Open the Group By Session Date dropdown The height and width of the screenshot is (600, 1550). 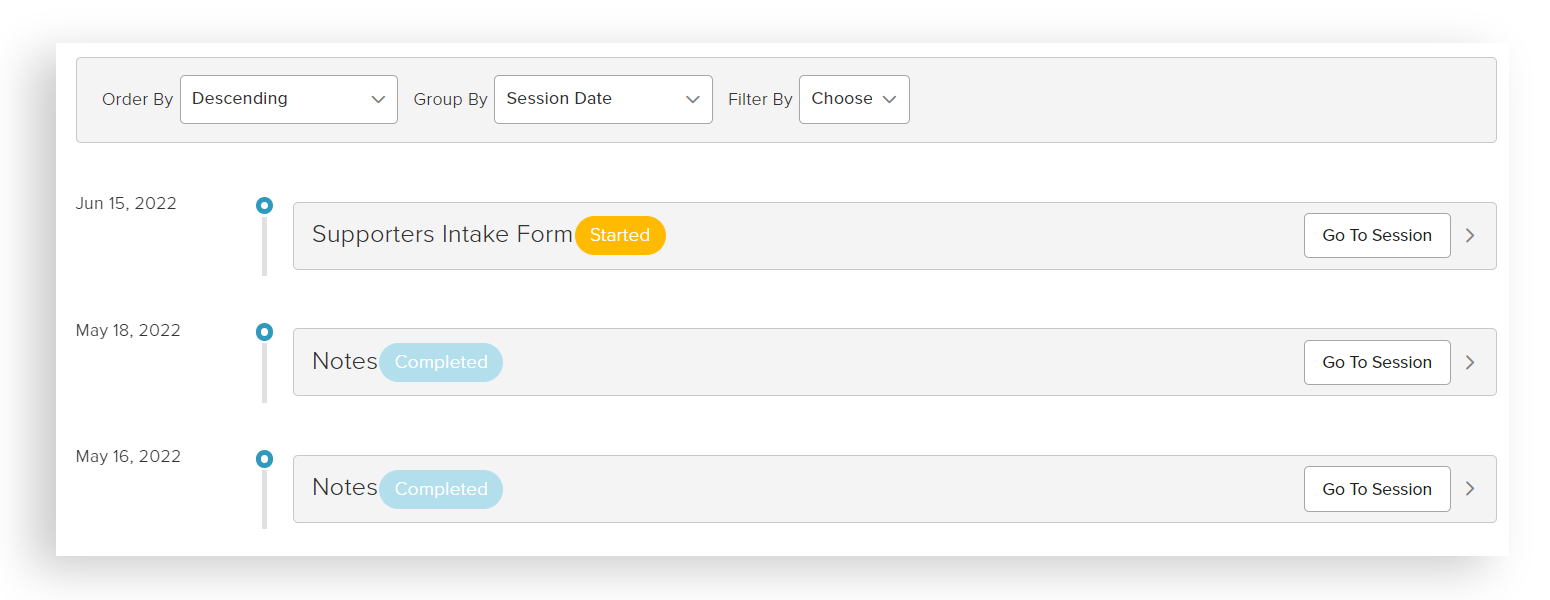click(x=602, y=99)
